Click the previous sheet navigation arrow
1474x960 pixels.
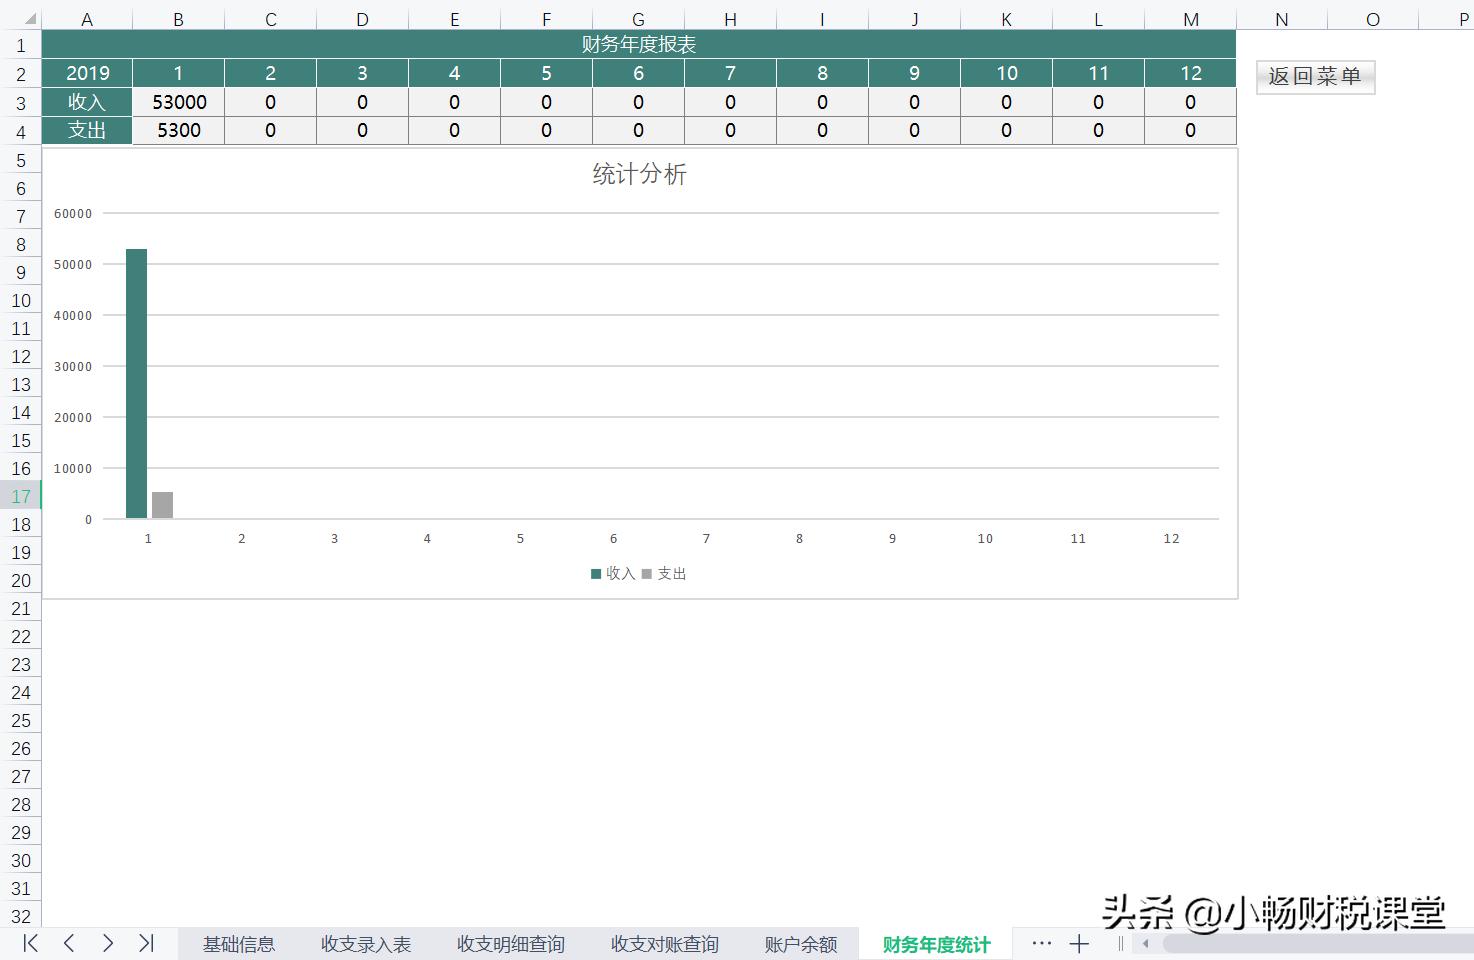[68, 943]
